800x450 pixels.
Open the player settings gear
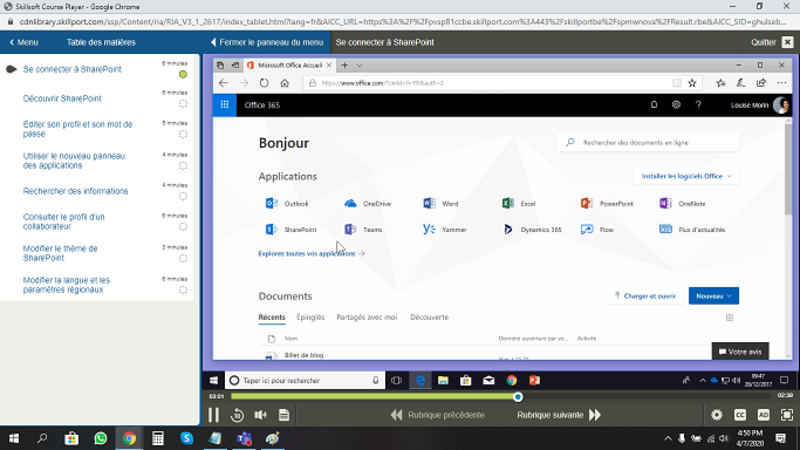pyautogui.click(x=717, y=415)
